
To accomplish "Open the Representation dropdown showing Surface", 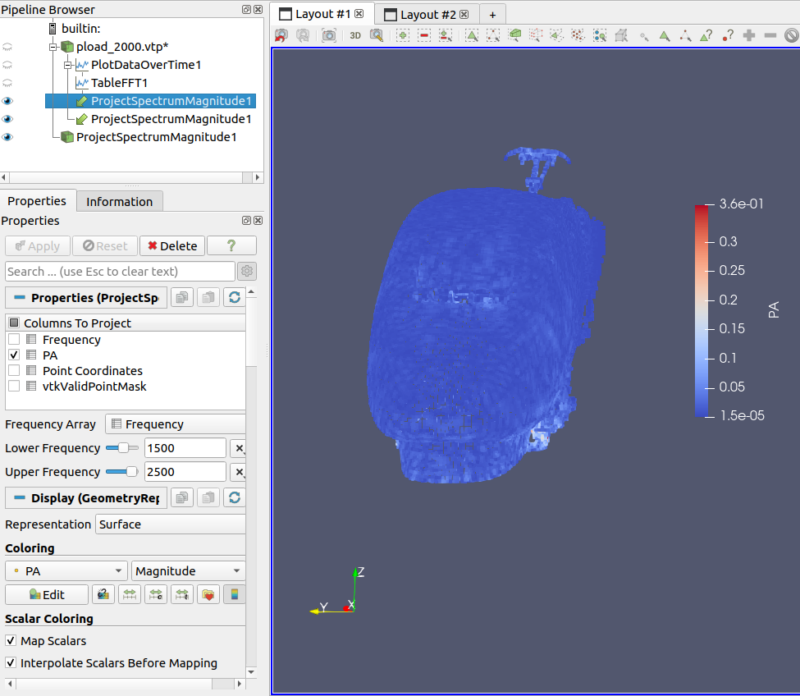I will tap(170, 524).
